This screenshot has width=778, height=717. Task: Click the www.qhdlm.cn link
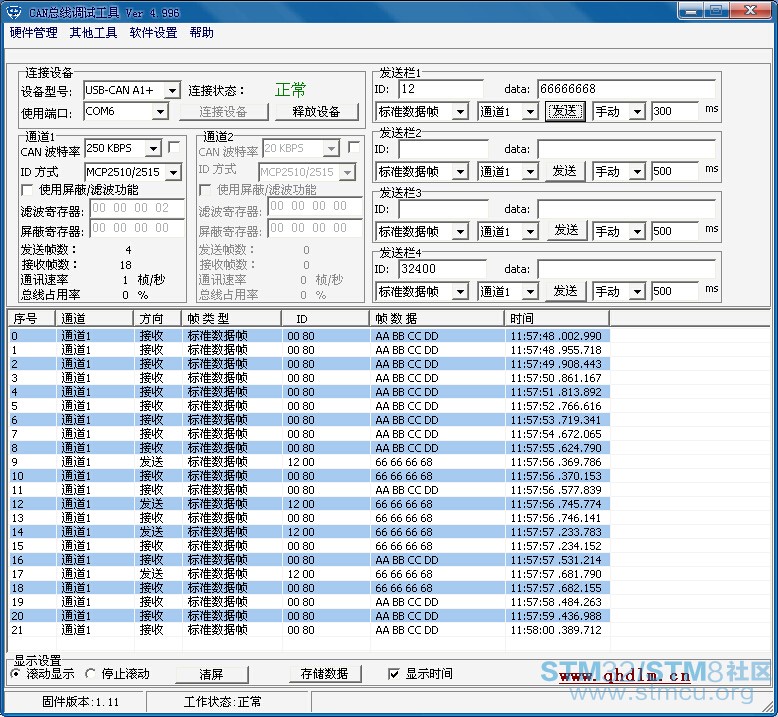pos(625,676)
